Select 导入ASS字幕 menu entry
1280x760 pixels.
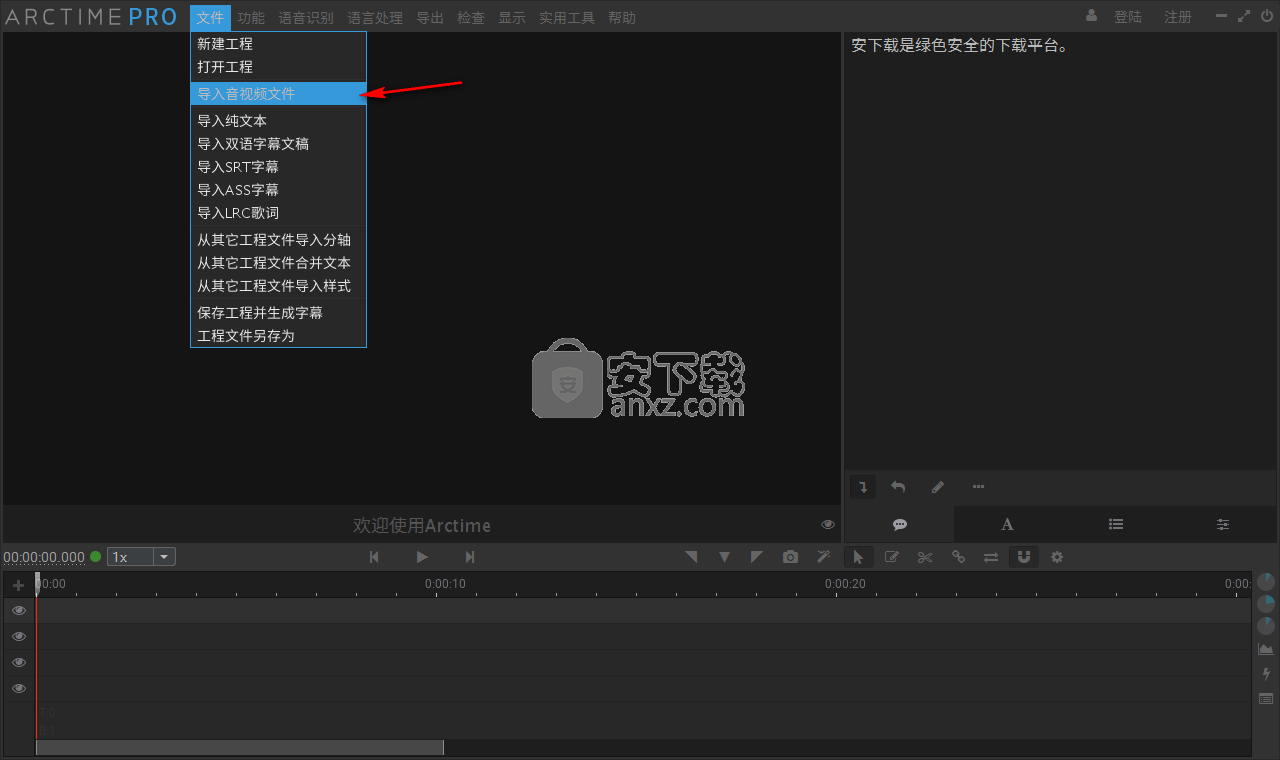click(x=279, y=190)
